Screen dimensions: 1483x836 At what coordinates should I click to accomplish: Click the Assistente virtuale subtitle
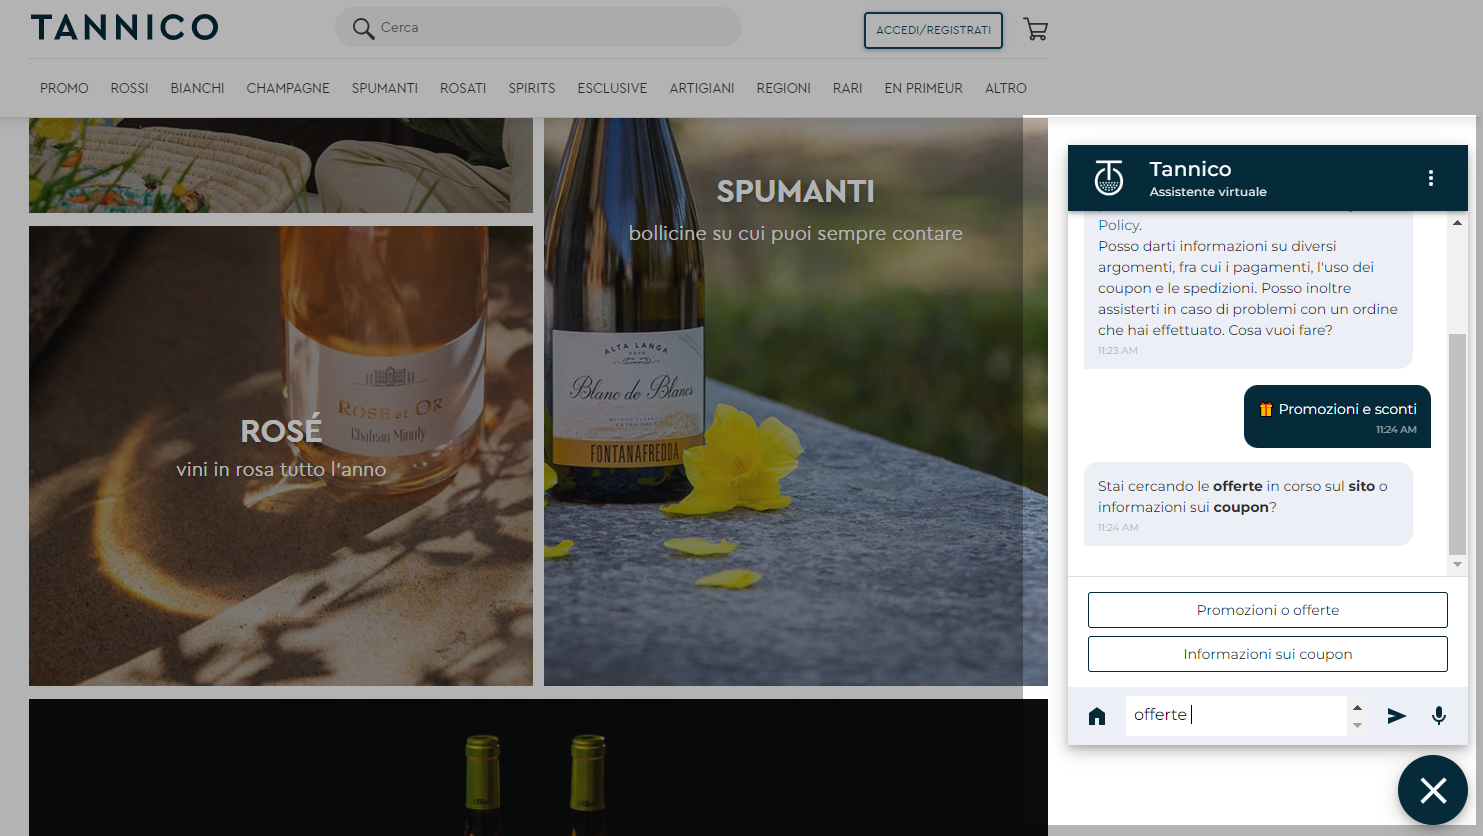point(1208,192)
